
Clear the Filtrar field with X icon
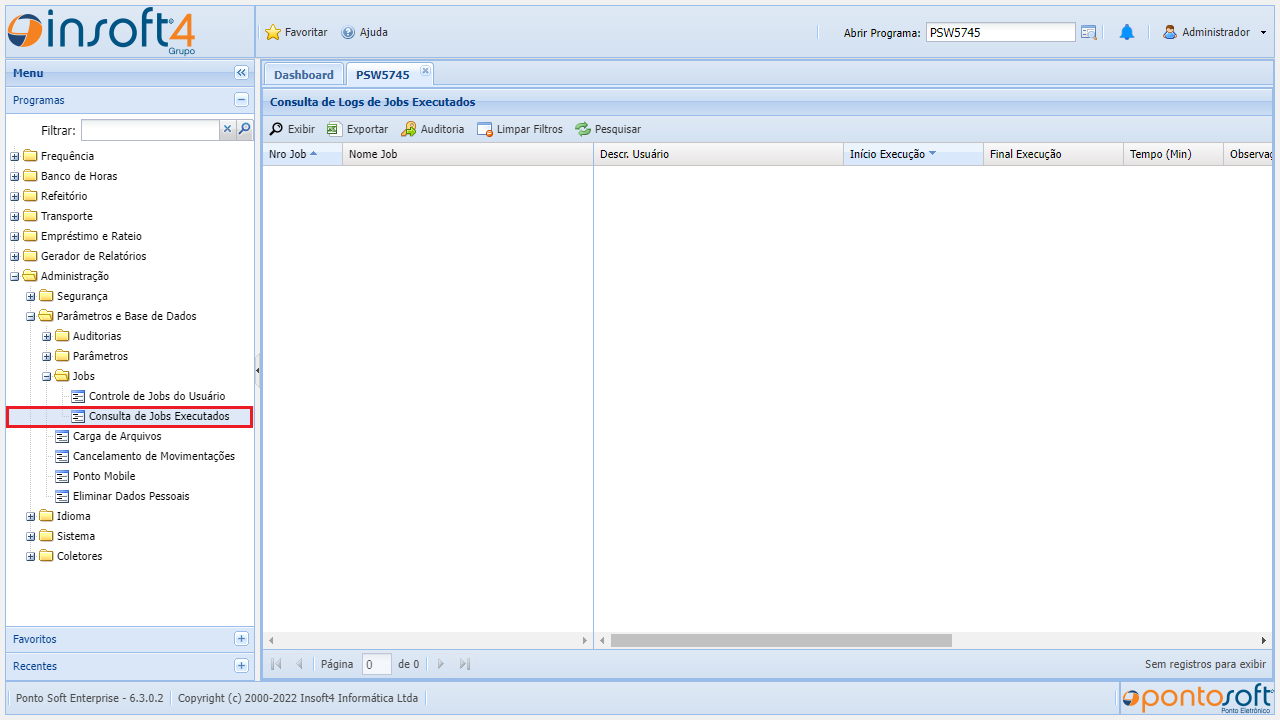[x=227, y=129]
